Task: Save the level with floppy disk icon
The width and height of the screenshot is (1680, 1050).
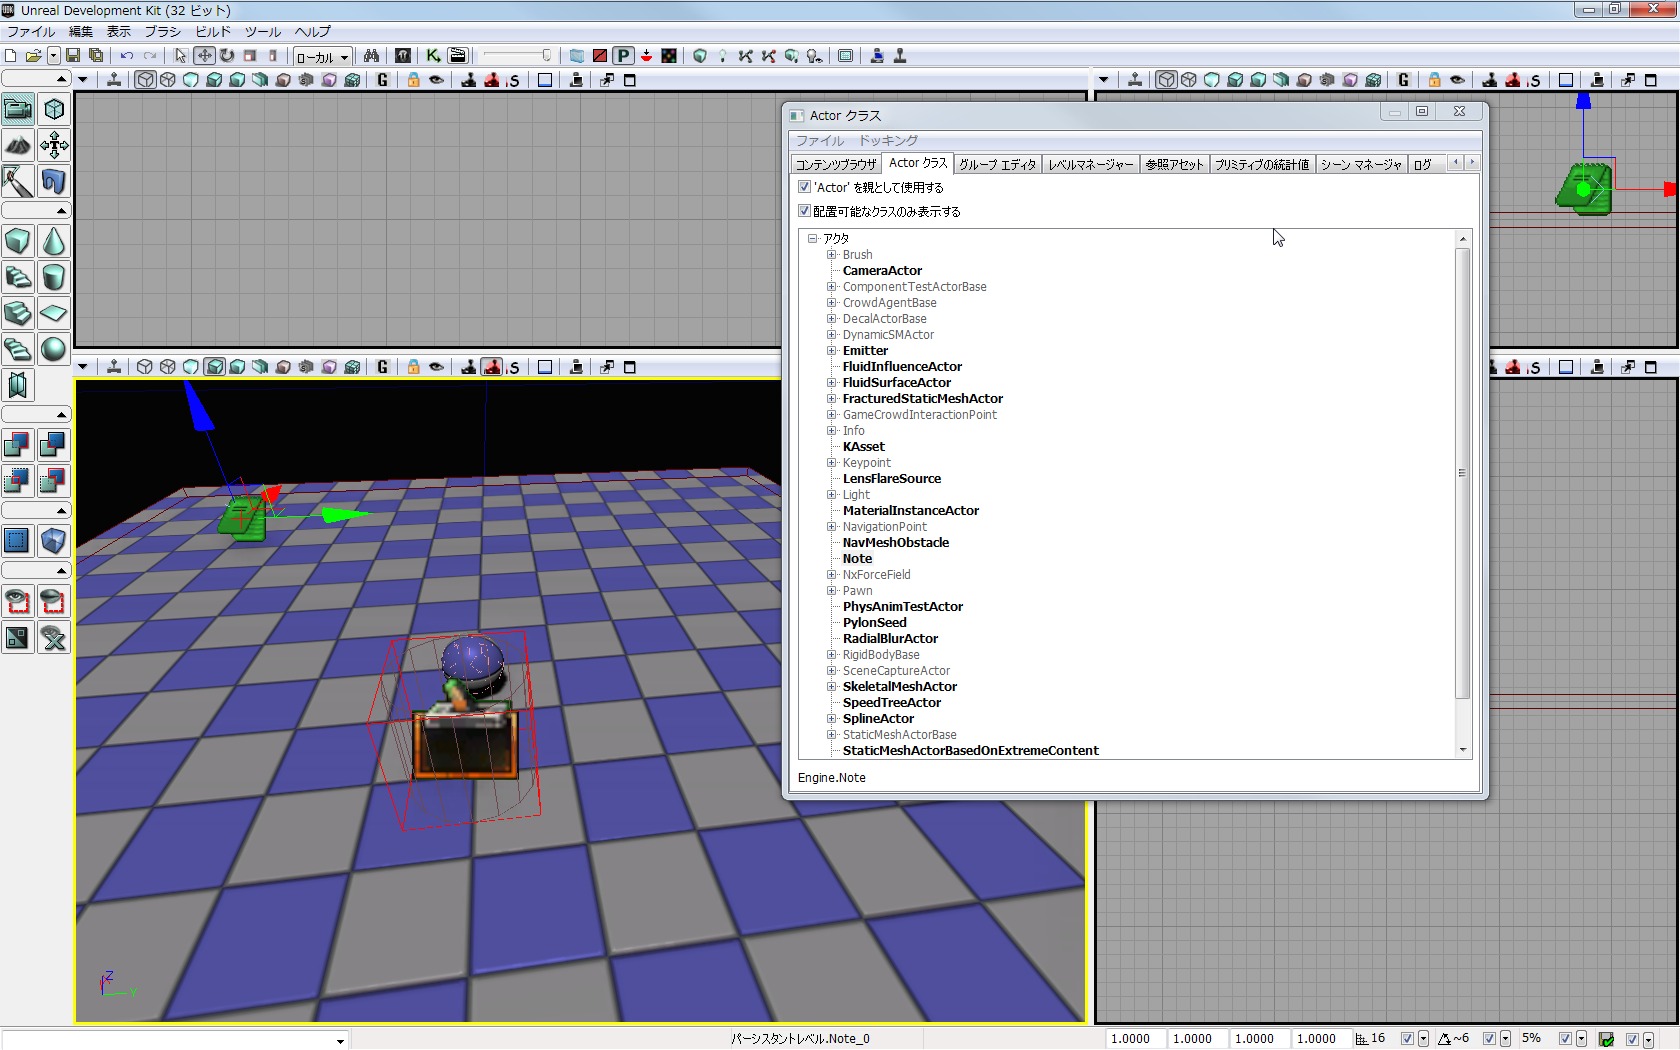Action: 73,56
